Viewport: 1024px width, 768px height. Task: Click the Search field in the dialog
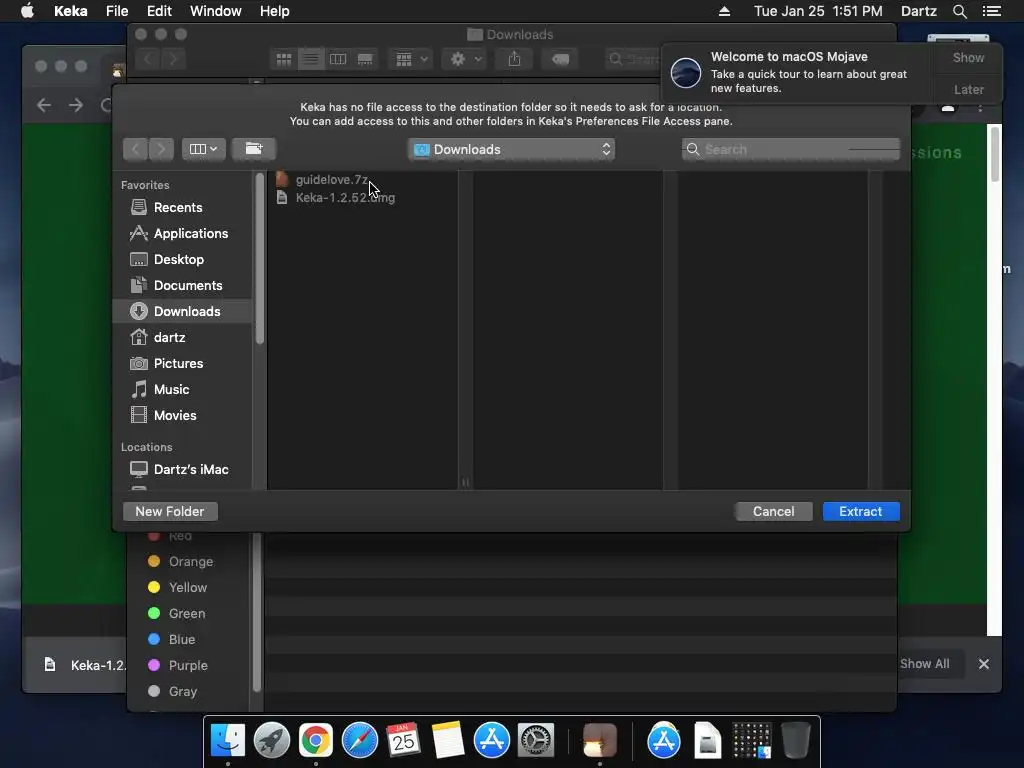coord(791,150)
